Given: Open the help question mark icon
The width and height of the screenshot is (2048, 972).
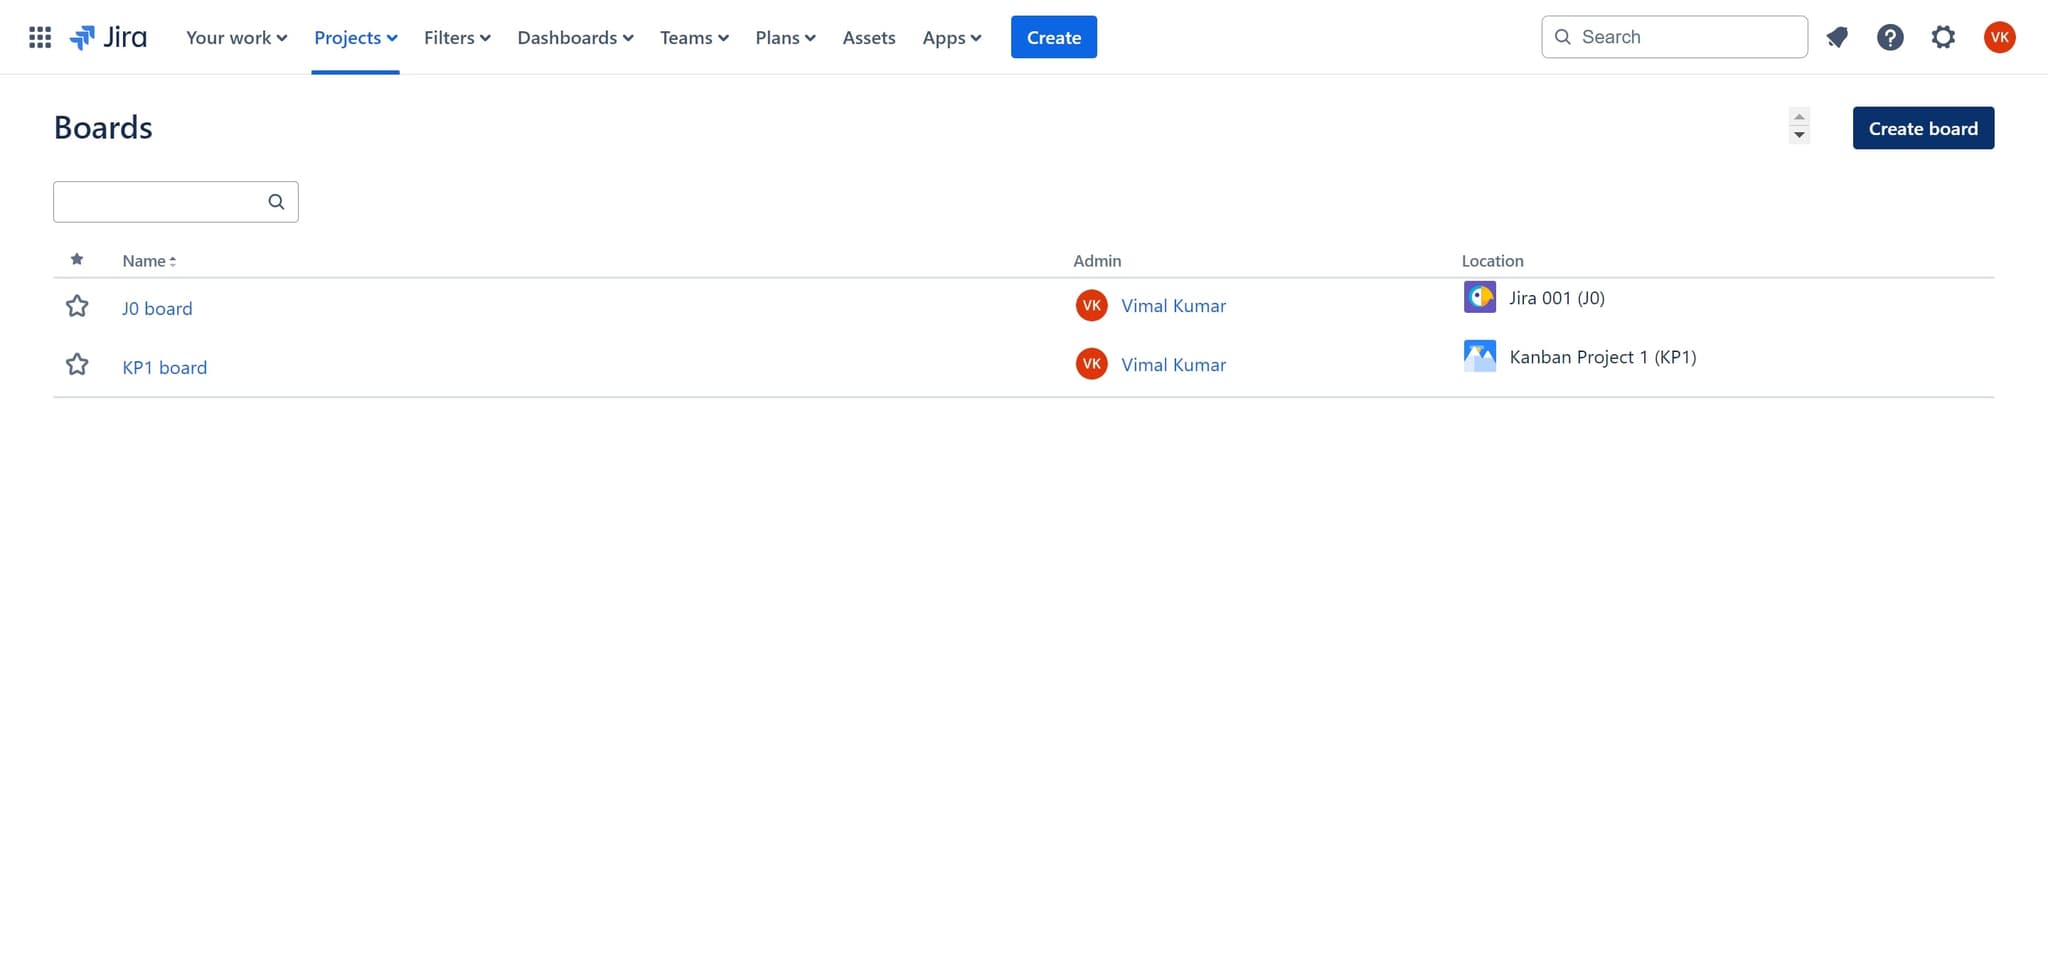Looking at the screenshot, I should pyautogui.click(x=1889, y=38).
